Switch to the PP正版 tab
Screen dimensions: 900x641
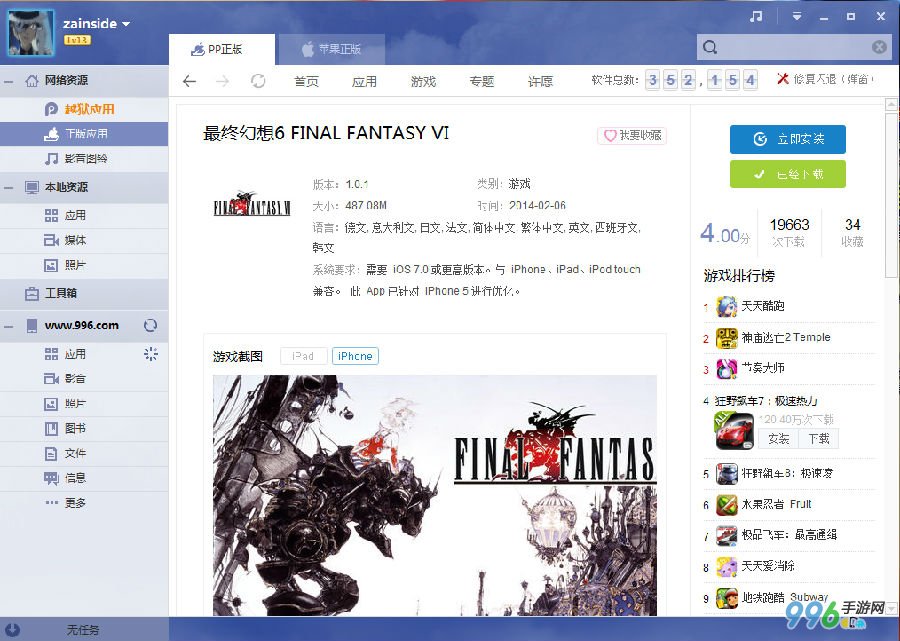[x=222, y=49]
